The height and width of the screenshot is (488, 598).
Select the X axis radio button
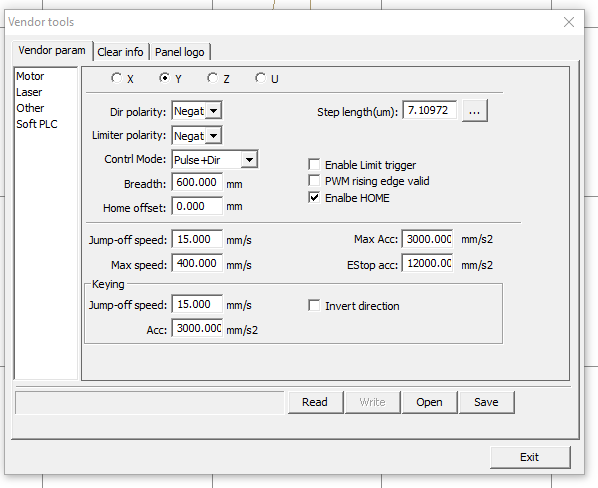click(x=116, y=78)
